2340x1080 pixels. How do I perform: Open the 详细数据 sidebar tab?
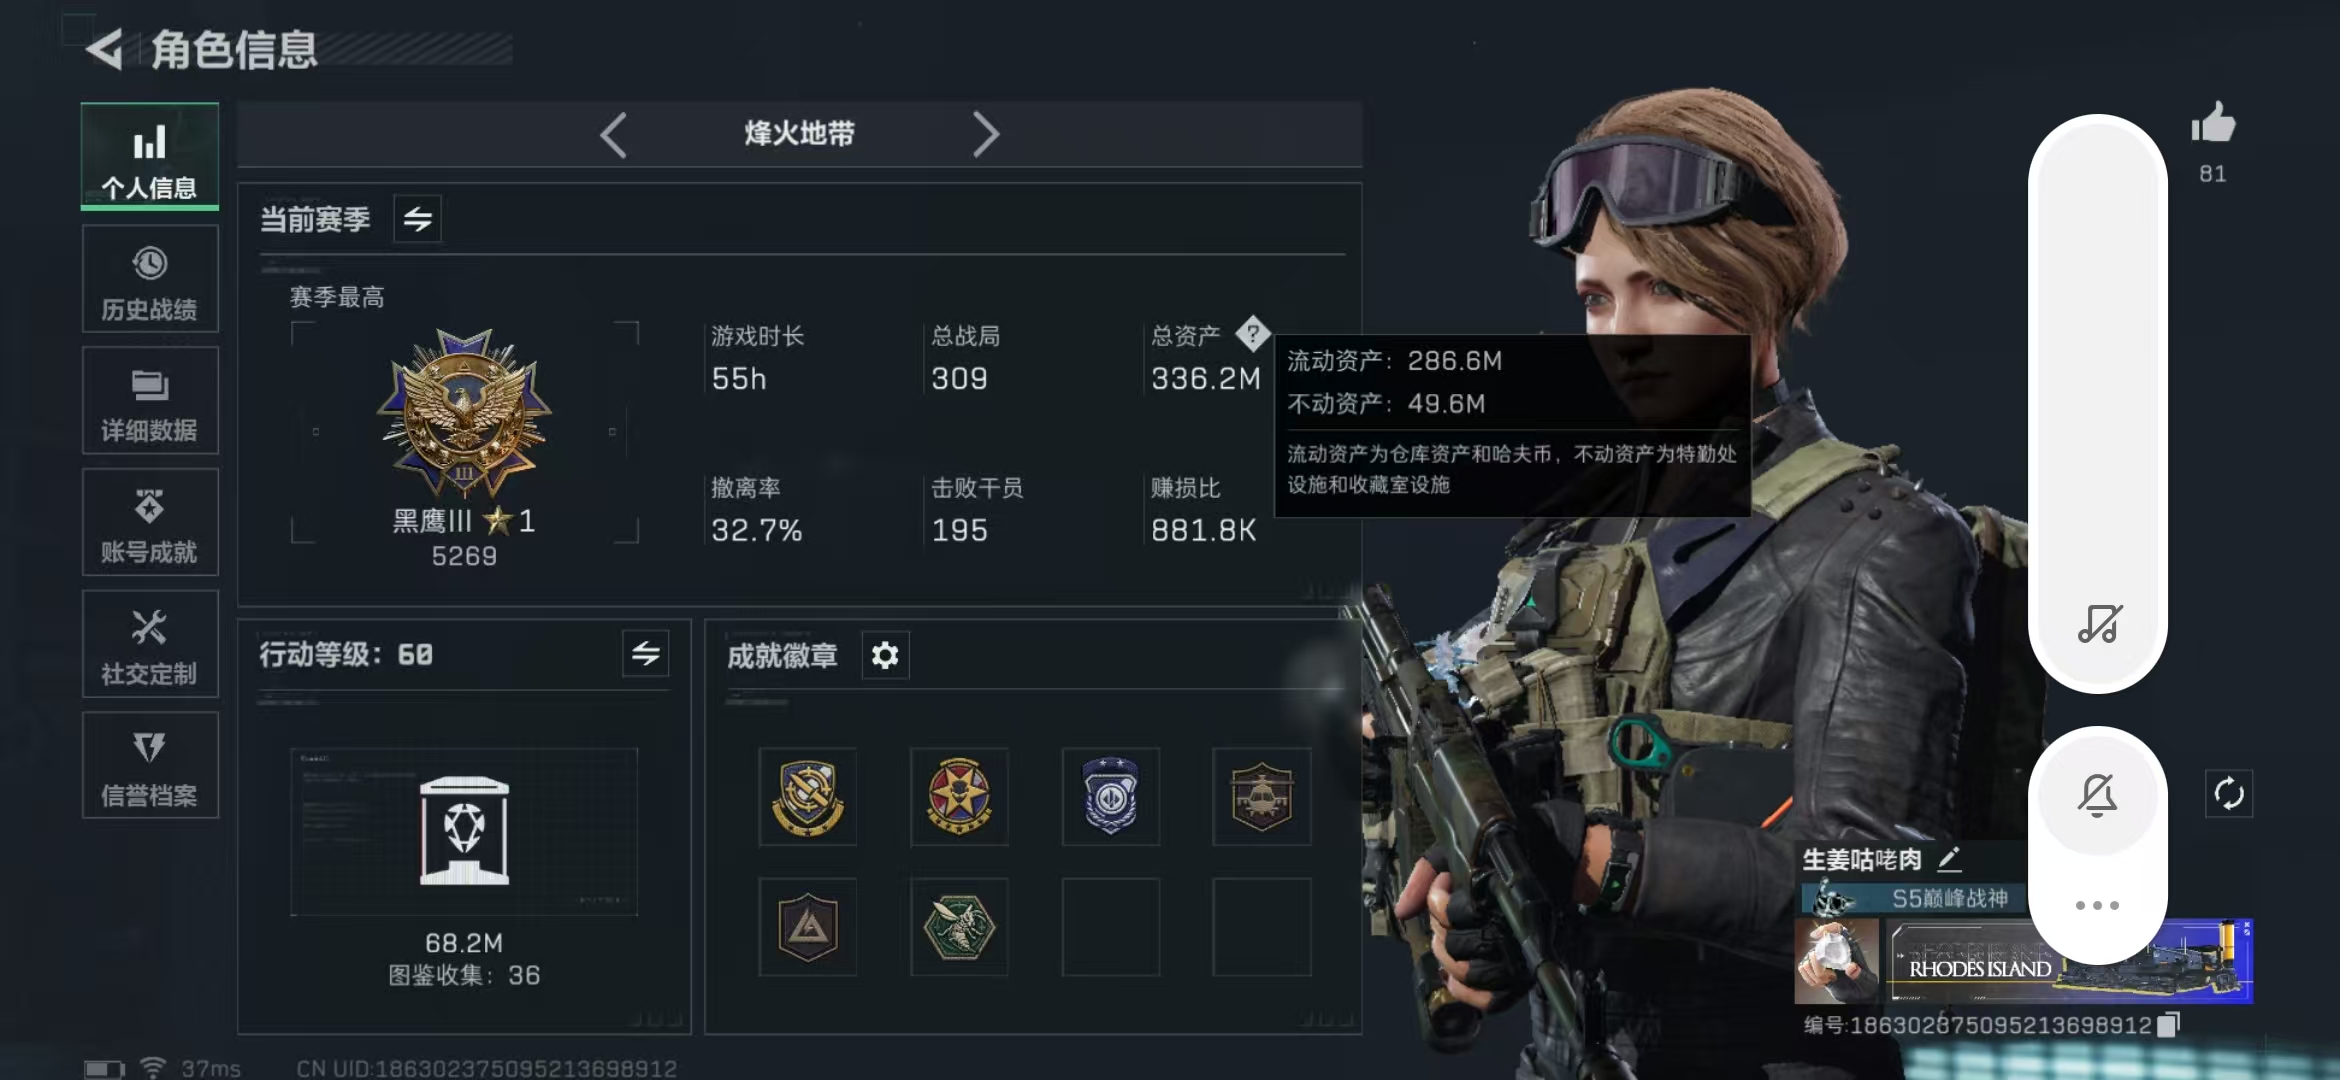click(150, 401)
